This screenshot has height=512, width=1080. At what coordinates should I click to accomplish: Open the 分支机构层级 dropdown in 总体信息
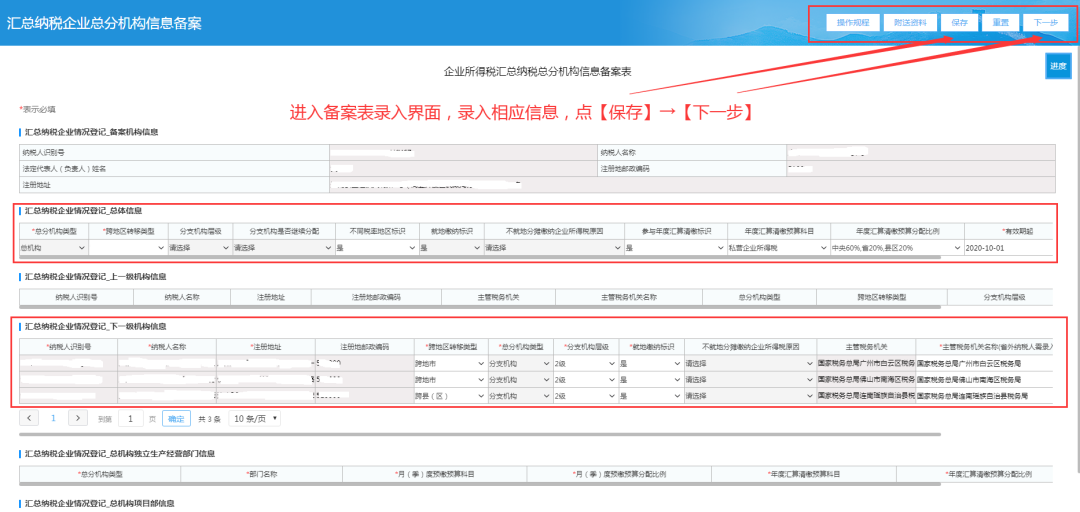coord(199,247)
